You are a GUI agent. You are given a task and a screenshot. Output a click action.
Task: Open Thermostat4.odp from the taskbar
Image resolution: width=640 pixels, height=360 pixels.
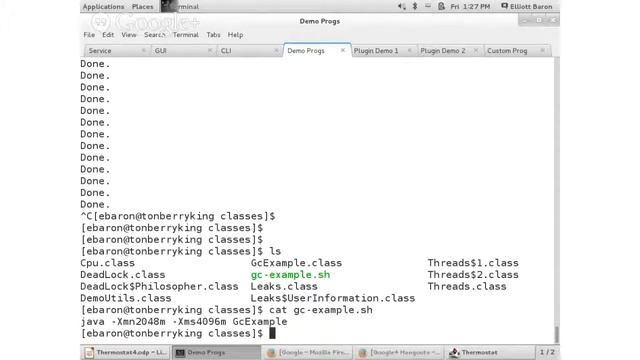[x=126, y=352]
